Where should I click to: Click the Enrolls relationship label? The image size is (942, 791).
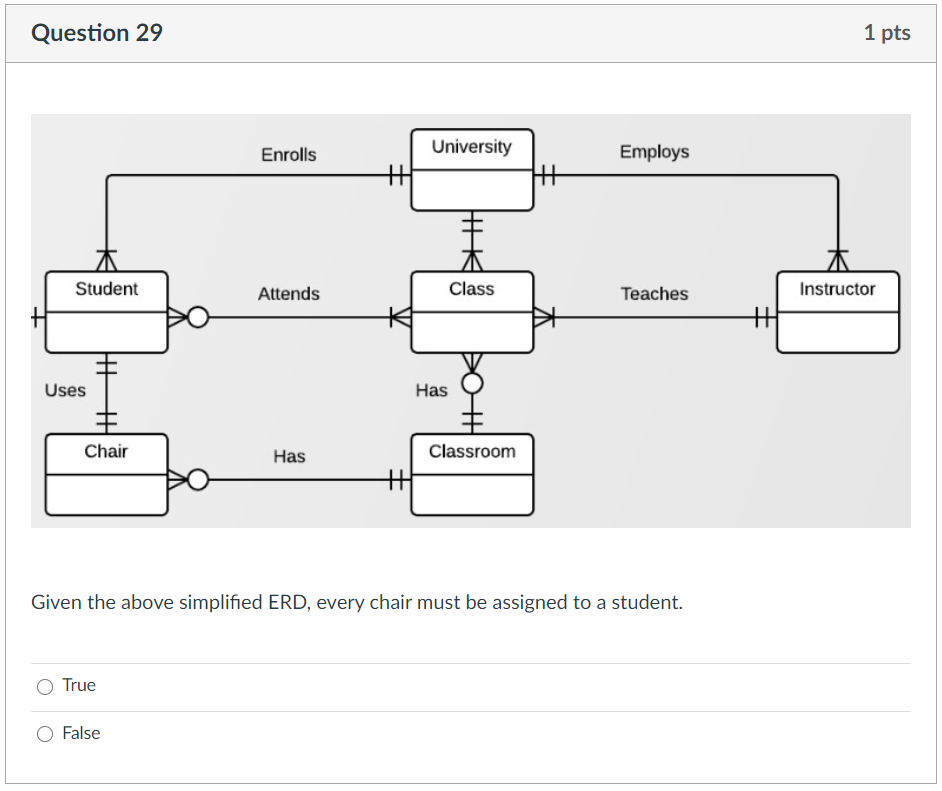288,154
